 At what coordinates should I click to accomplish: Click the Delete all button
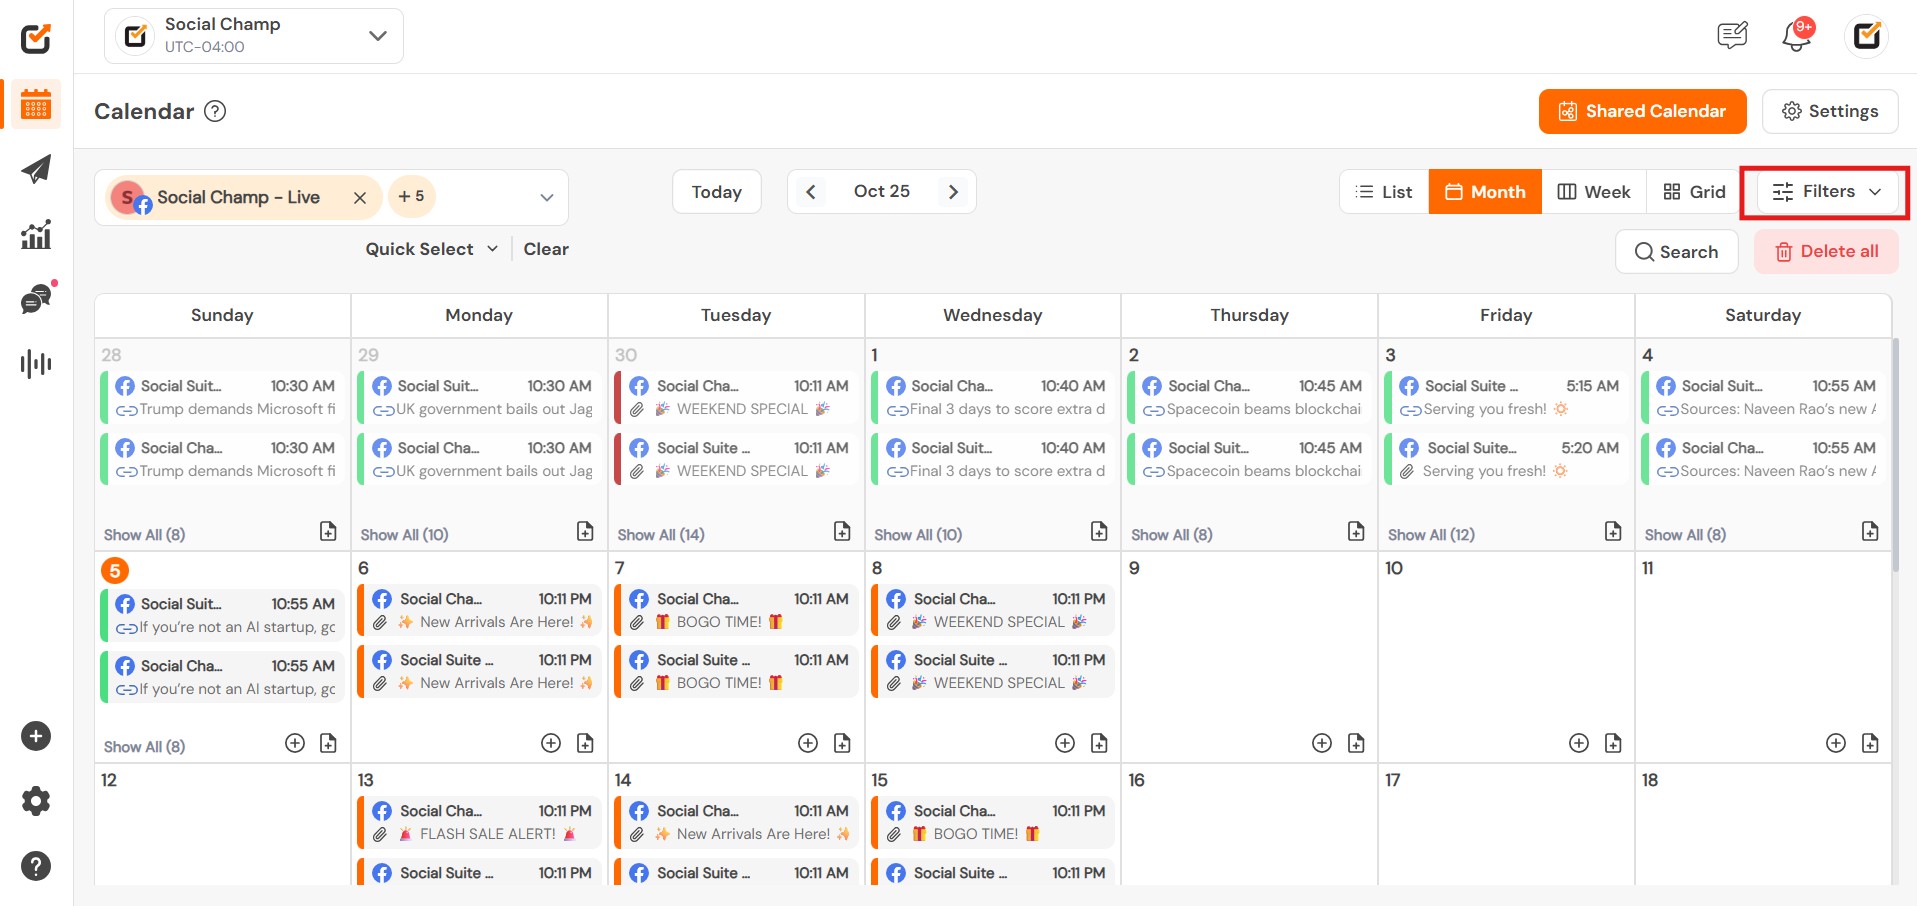coord(1826,252)
